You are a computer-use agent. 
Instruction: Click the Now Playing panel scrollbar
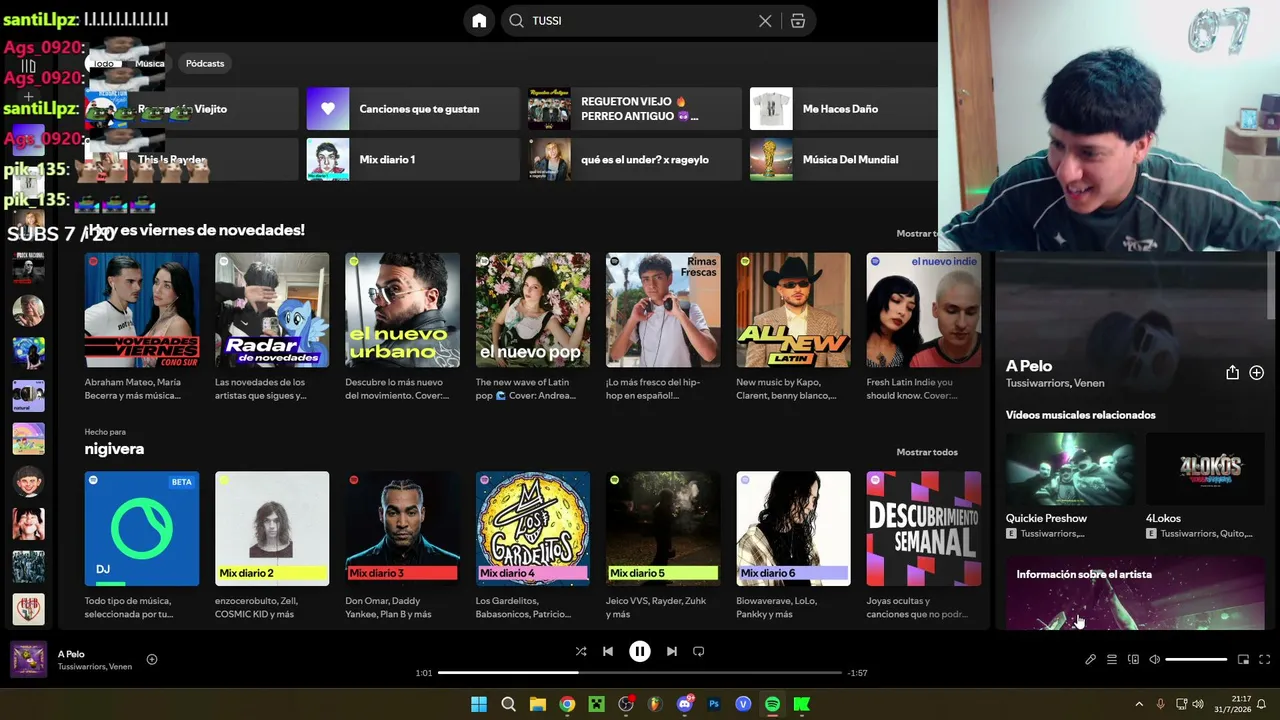pyautogui.click(x=1271, y=285)
